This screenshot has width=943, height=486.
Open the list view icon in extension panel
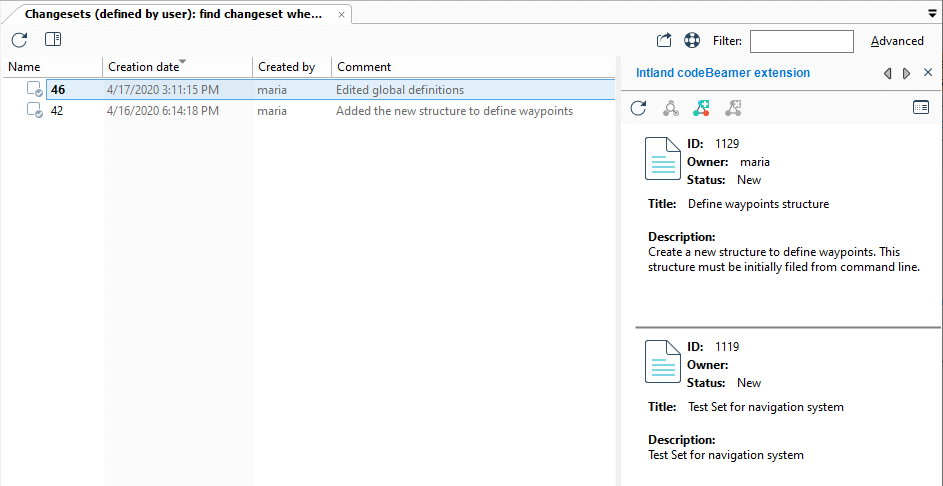point(921,108)
